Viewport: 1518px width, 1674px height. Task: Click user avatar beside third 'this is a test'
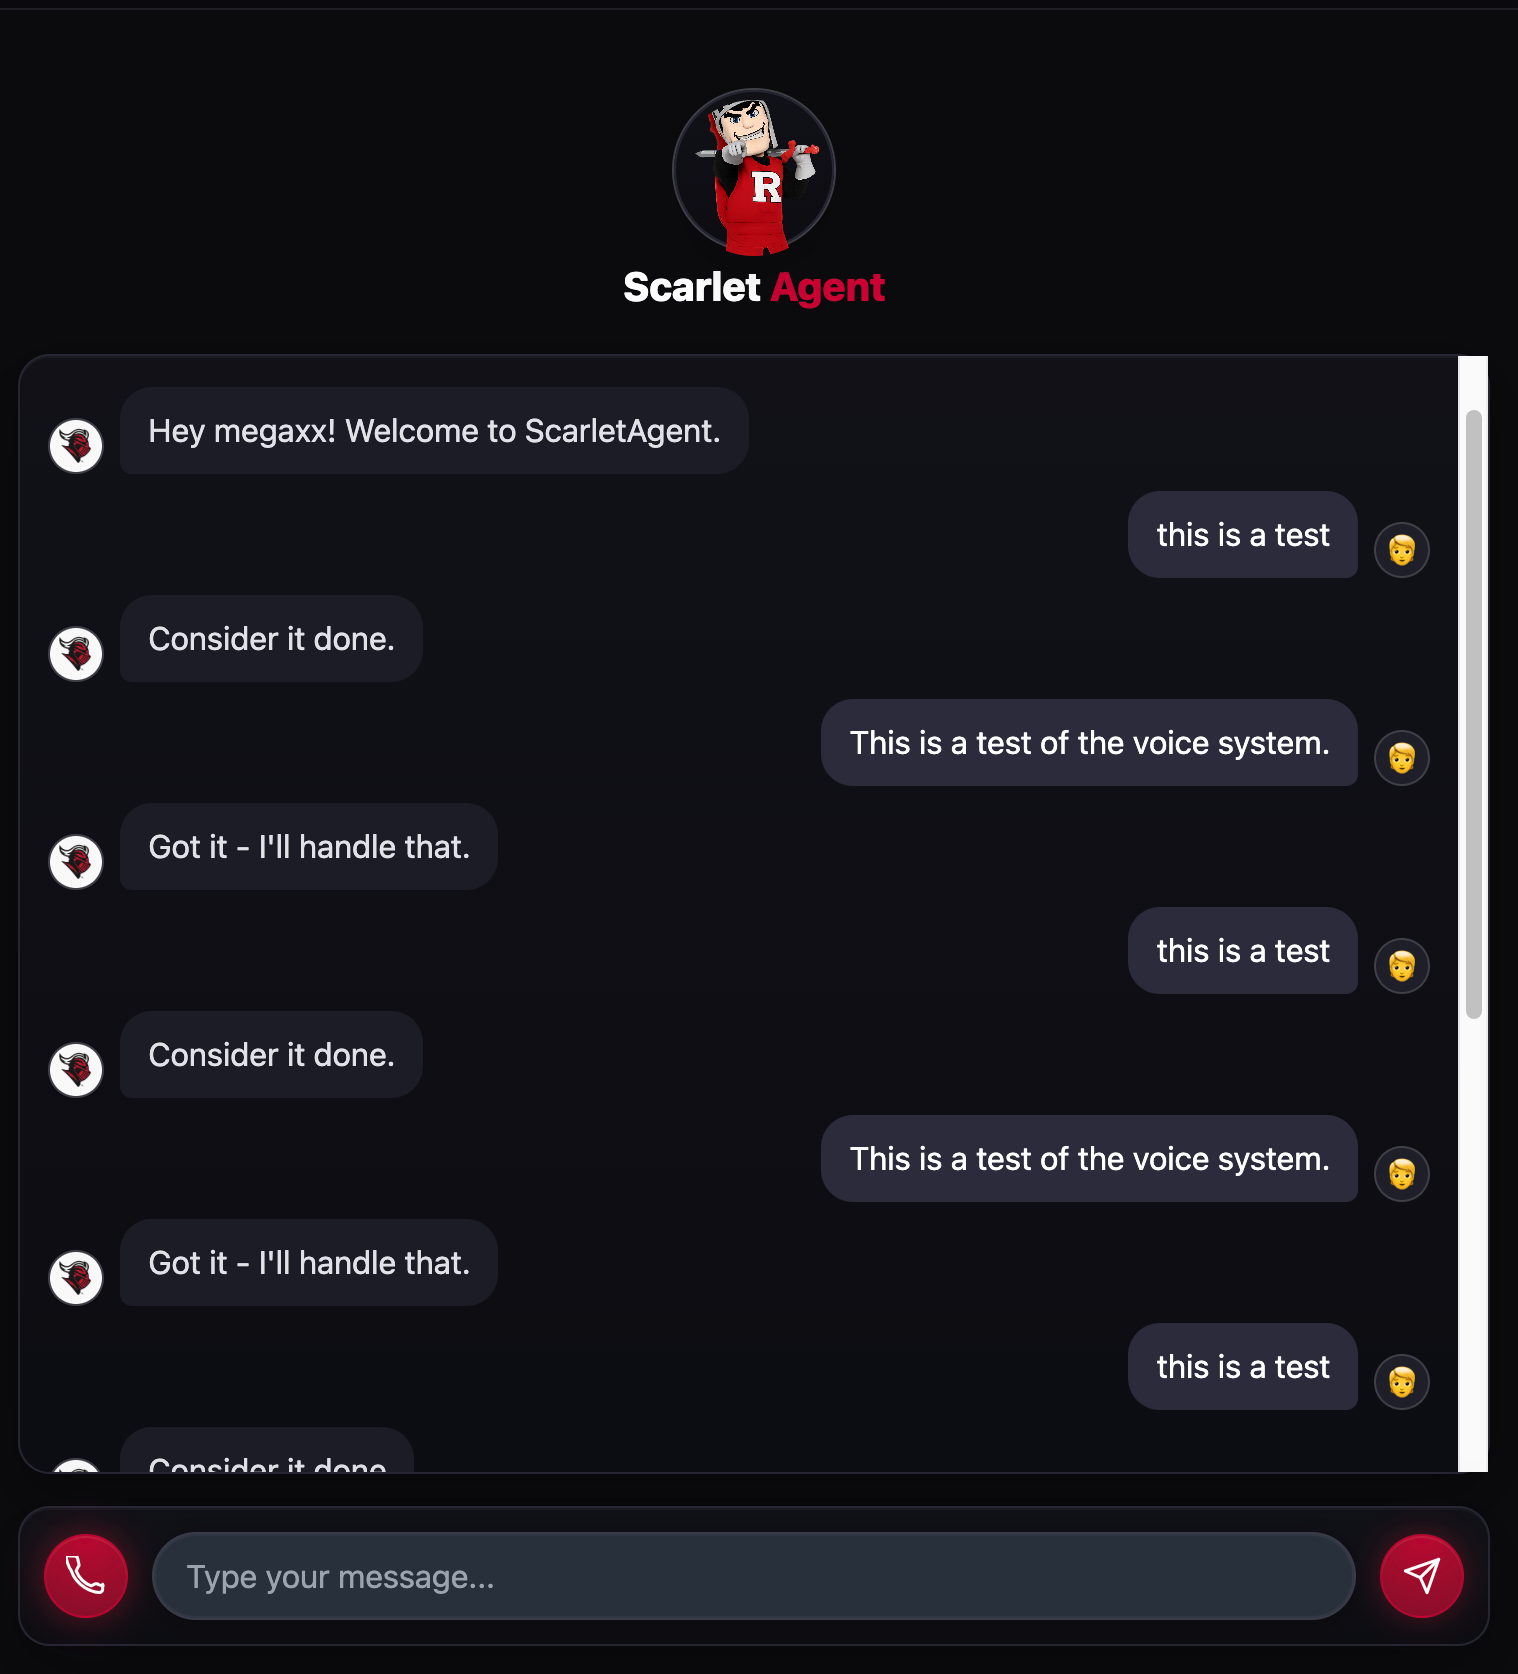coord(1402,1382)
